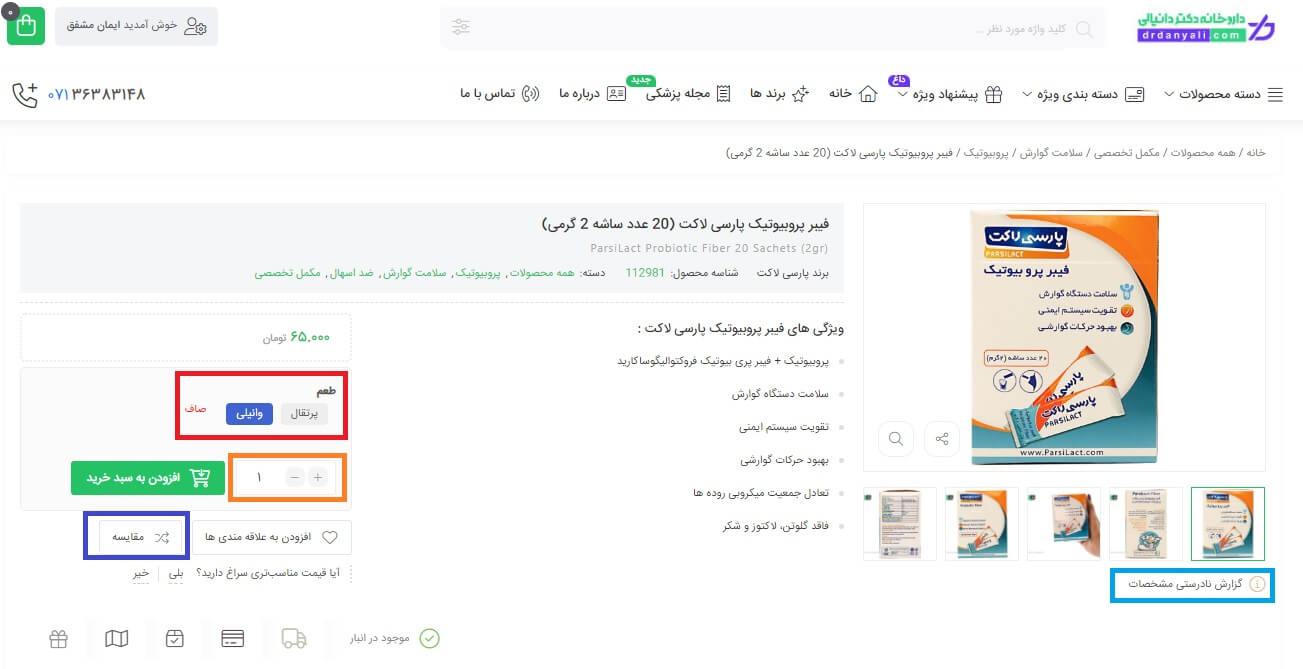Open the green shopping cart icon
The image size is (1303, 669).
coord(26,26)
